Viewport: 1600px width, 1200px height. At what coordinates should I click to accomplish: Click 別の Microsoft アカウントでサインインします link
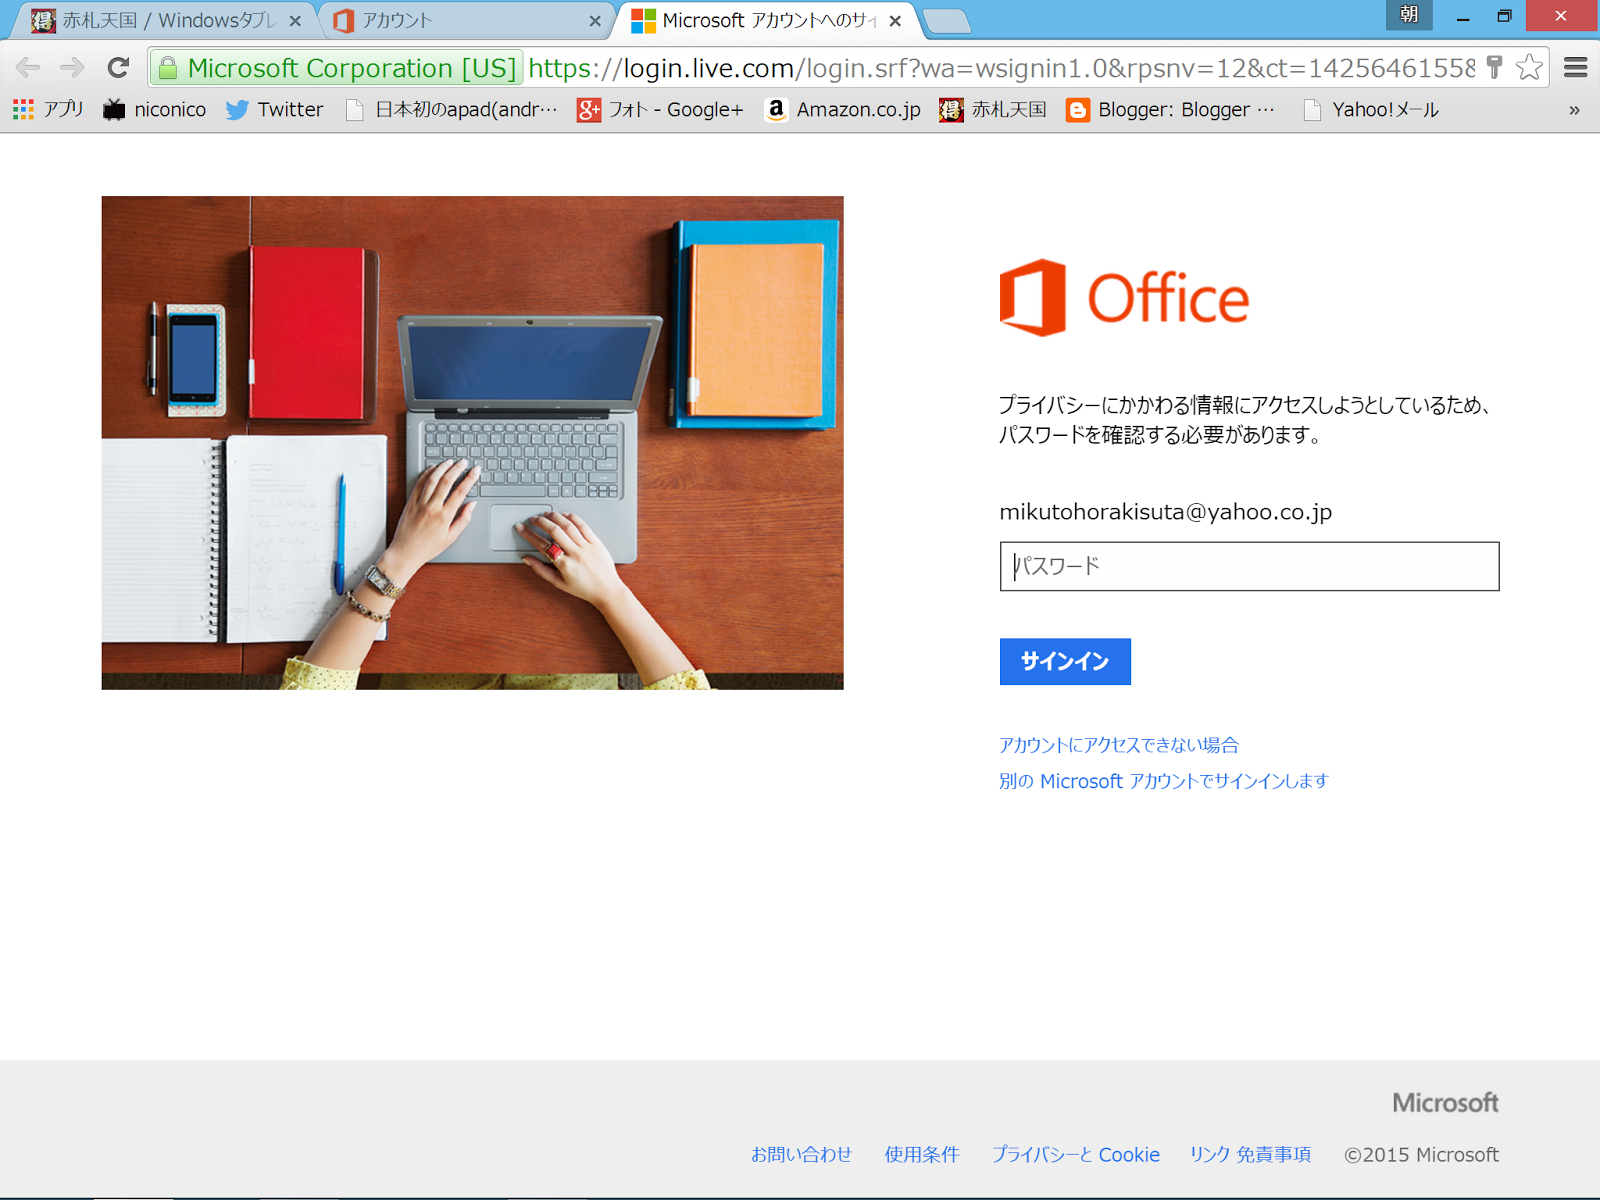pyautogui.click(x=1164, y=781)
